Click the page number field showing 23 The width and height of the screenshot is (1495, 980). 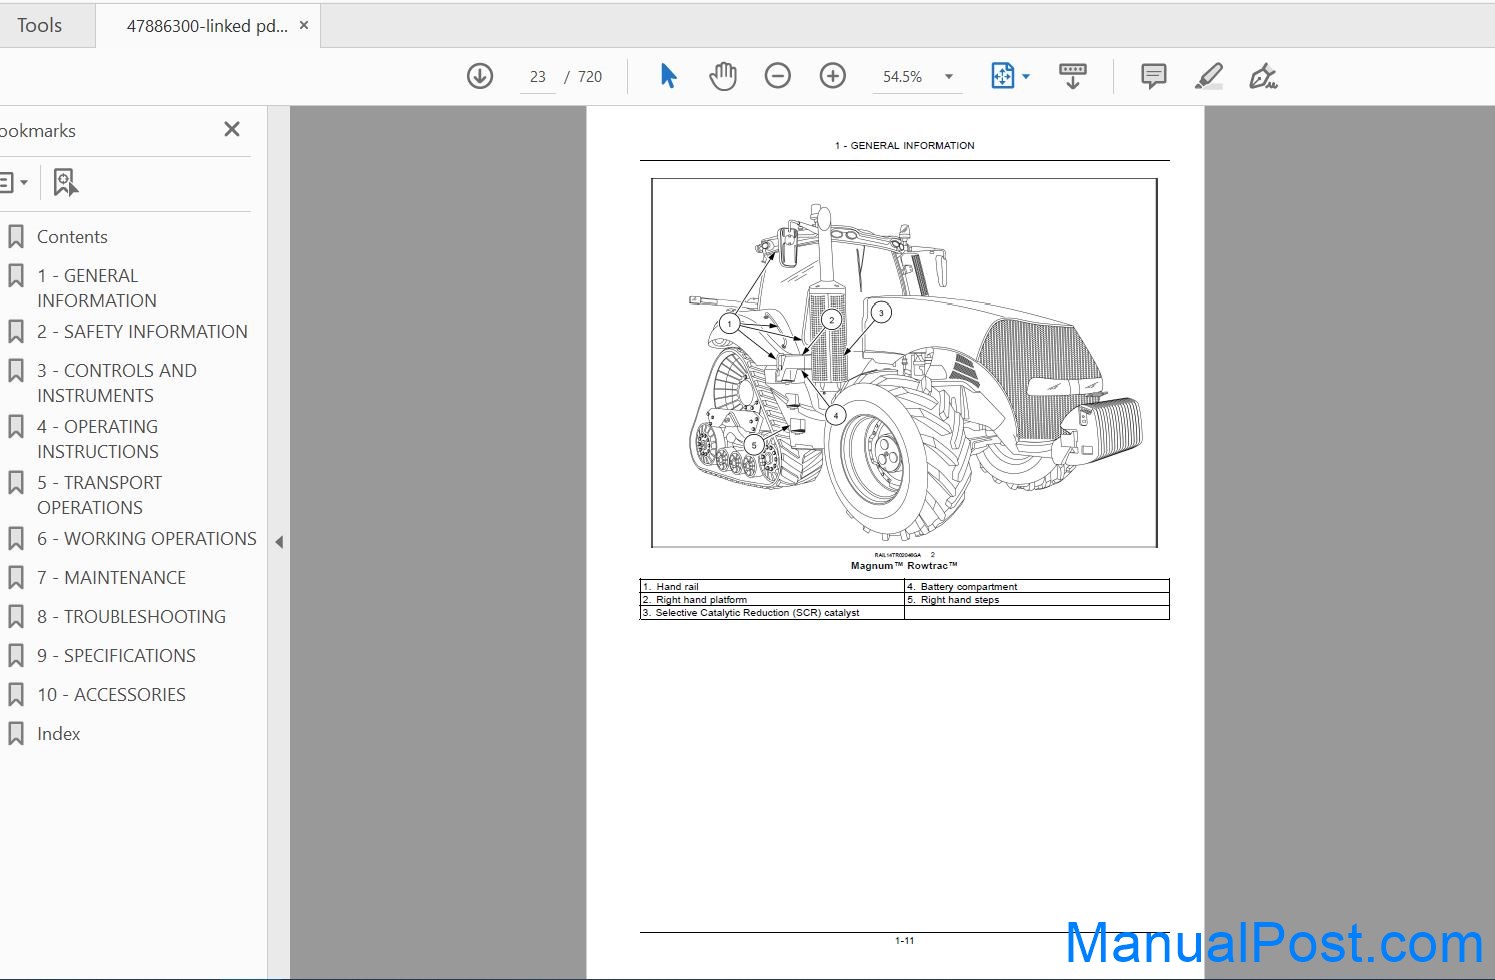point(538,77)
